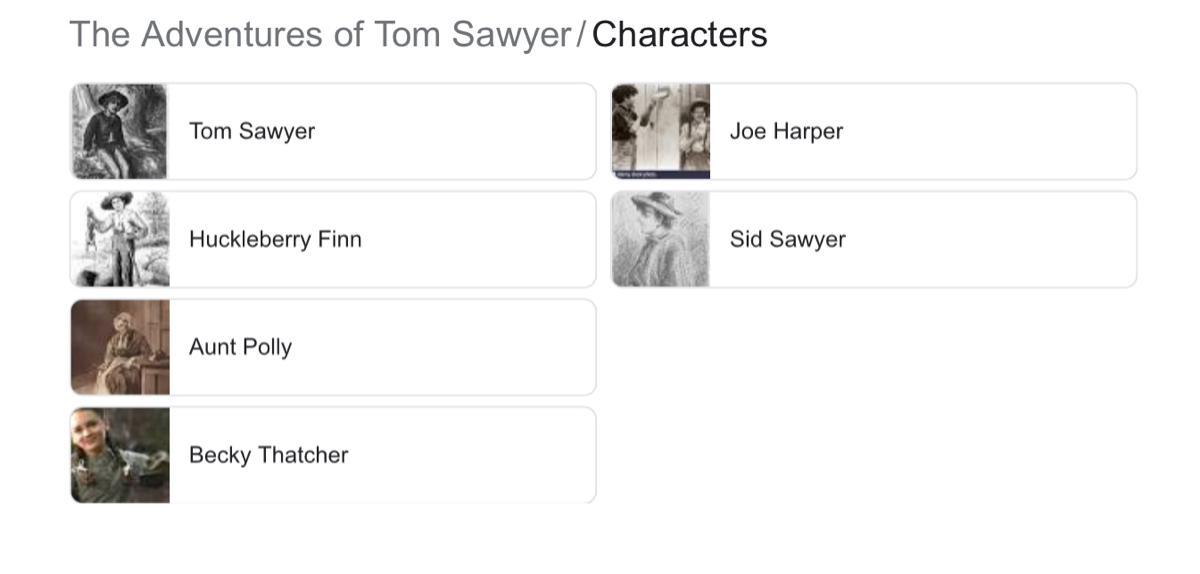Click Aunt Polly's sepia thumbnail image
The image size is (1200, 574).
coord(119,347)
